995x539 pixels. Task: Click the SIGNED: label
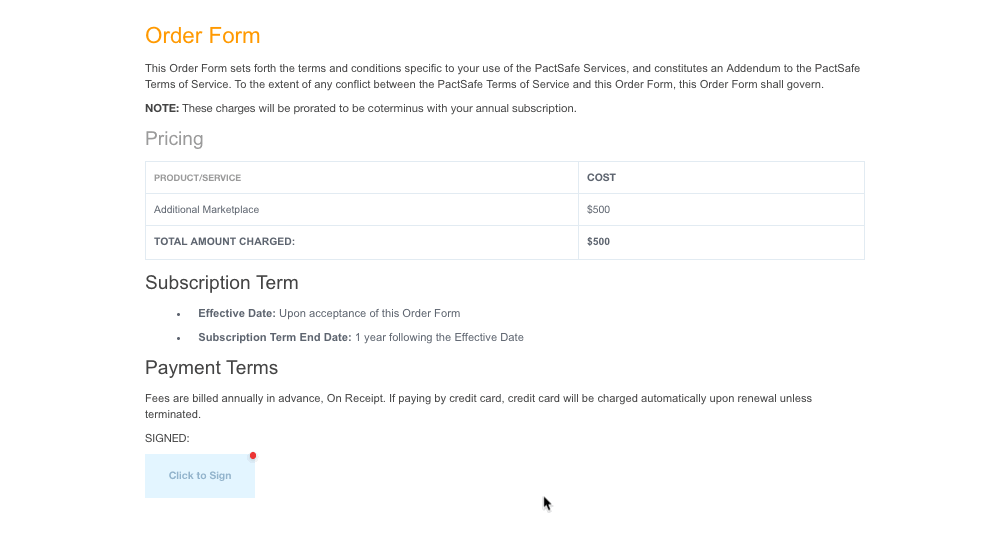167,439
